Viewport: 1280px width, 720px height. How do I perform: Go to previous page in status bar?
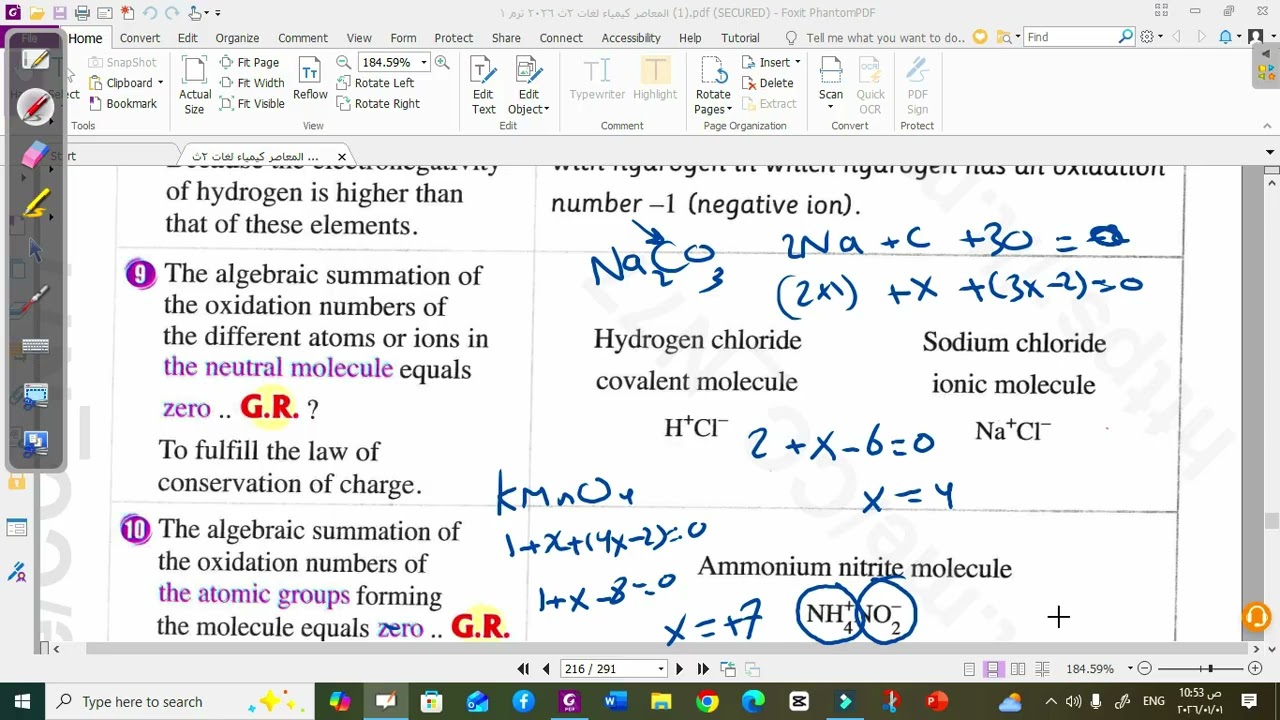click(x=546, y=669)
